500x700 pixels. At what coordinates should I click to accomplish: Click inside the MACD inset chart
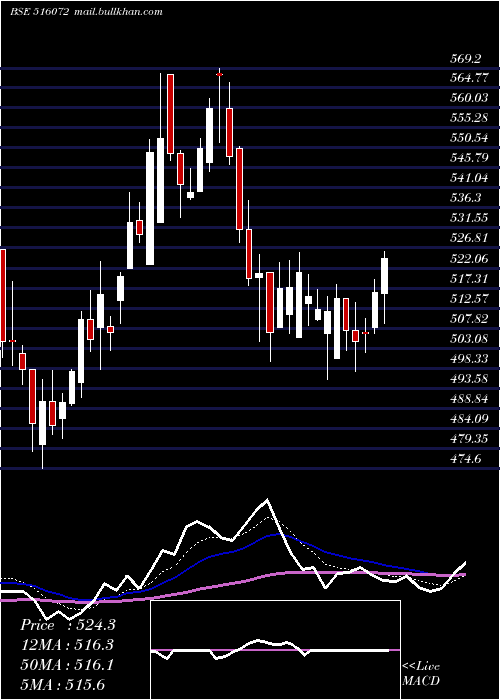[x=275, y=650]
